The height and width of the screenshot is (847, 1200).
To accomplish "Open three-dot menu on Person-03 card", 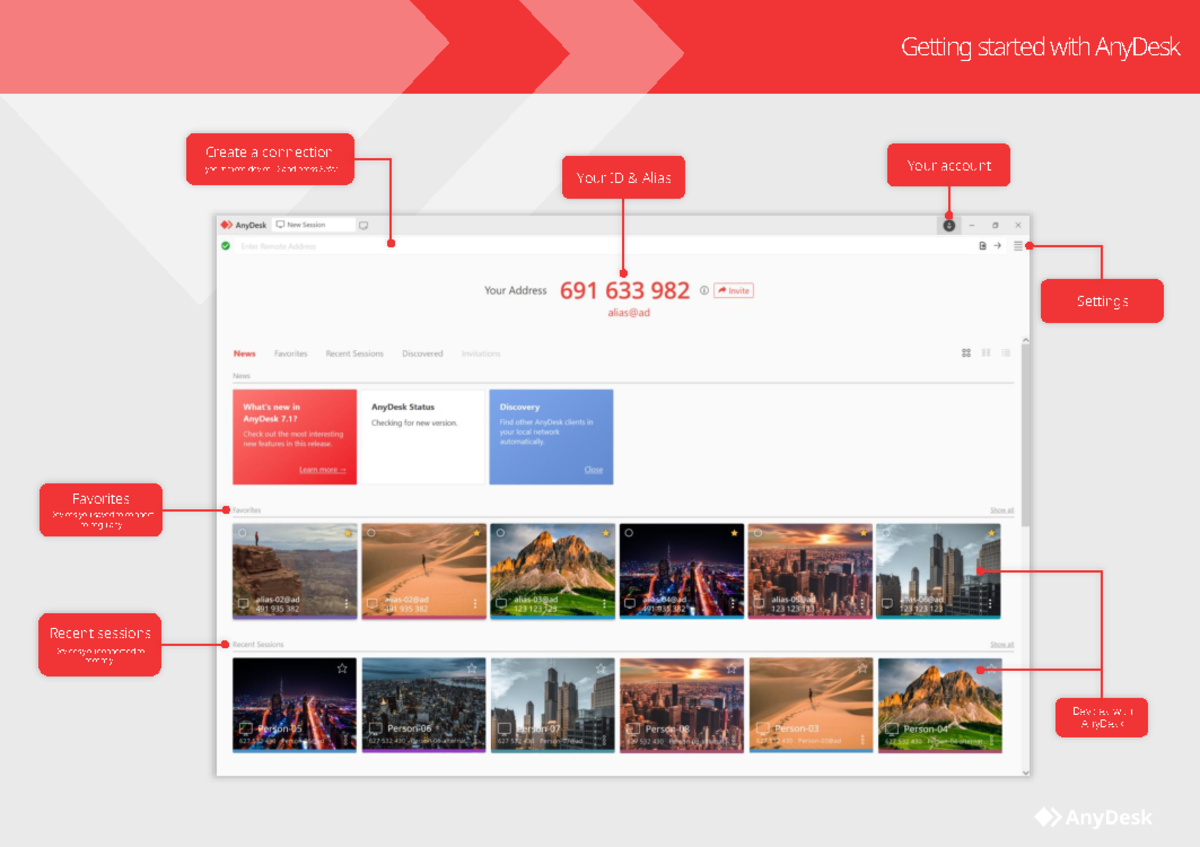I will tap(863, 740).
